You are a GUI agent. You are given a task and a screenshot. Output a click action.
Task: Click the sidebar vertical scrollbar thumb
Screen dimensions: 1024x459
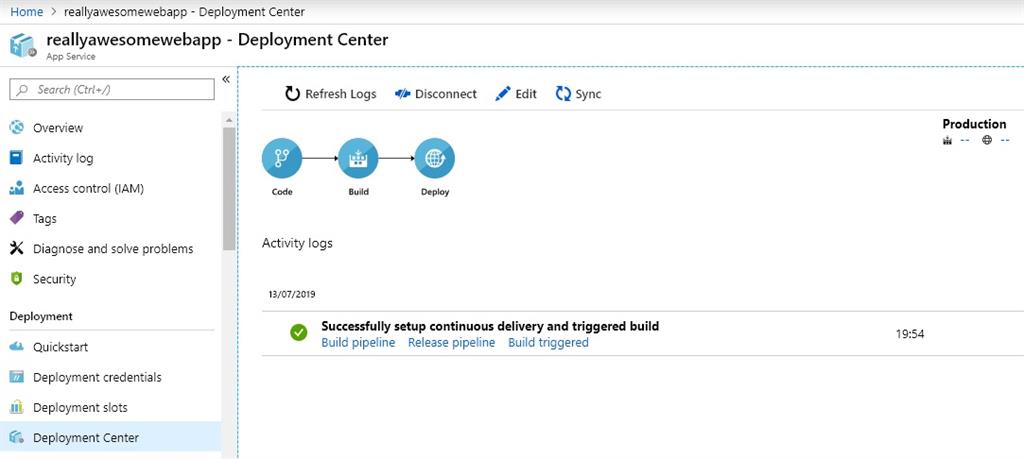pyautogui.click(x=229, y=188)
